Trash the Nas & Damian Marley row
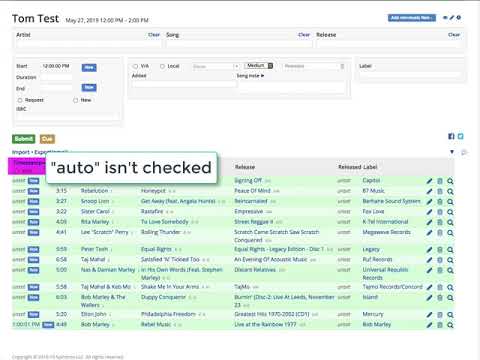Viewport: 480px width, 360px height. coord(440,270)
